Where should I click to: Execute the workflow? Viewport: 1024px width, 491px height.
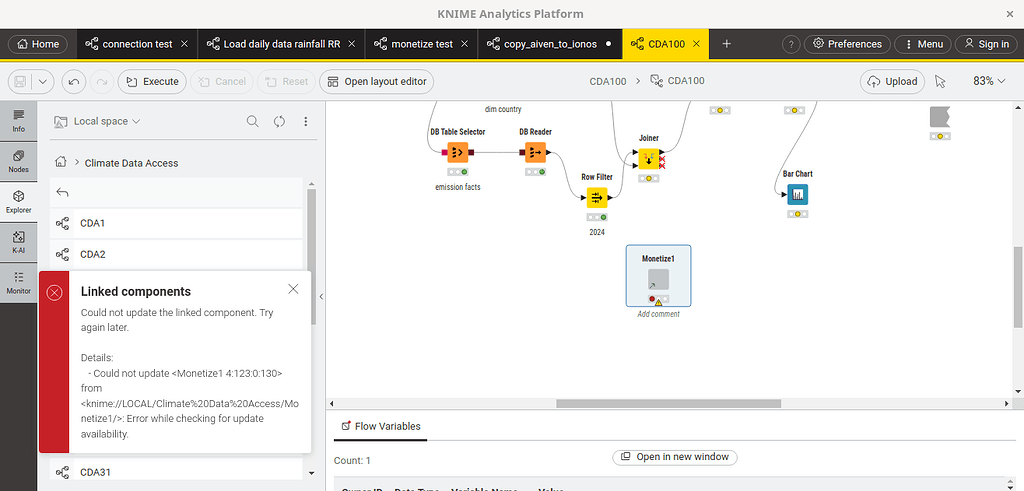point(152,82)
